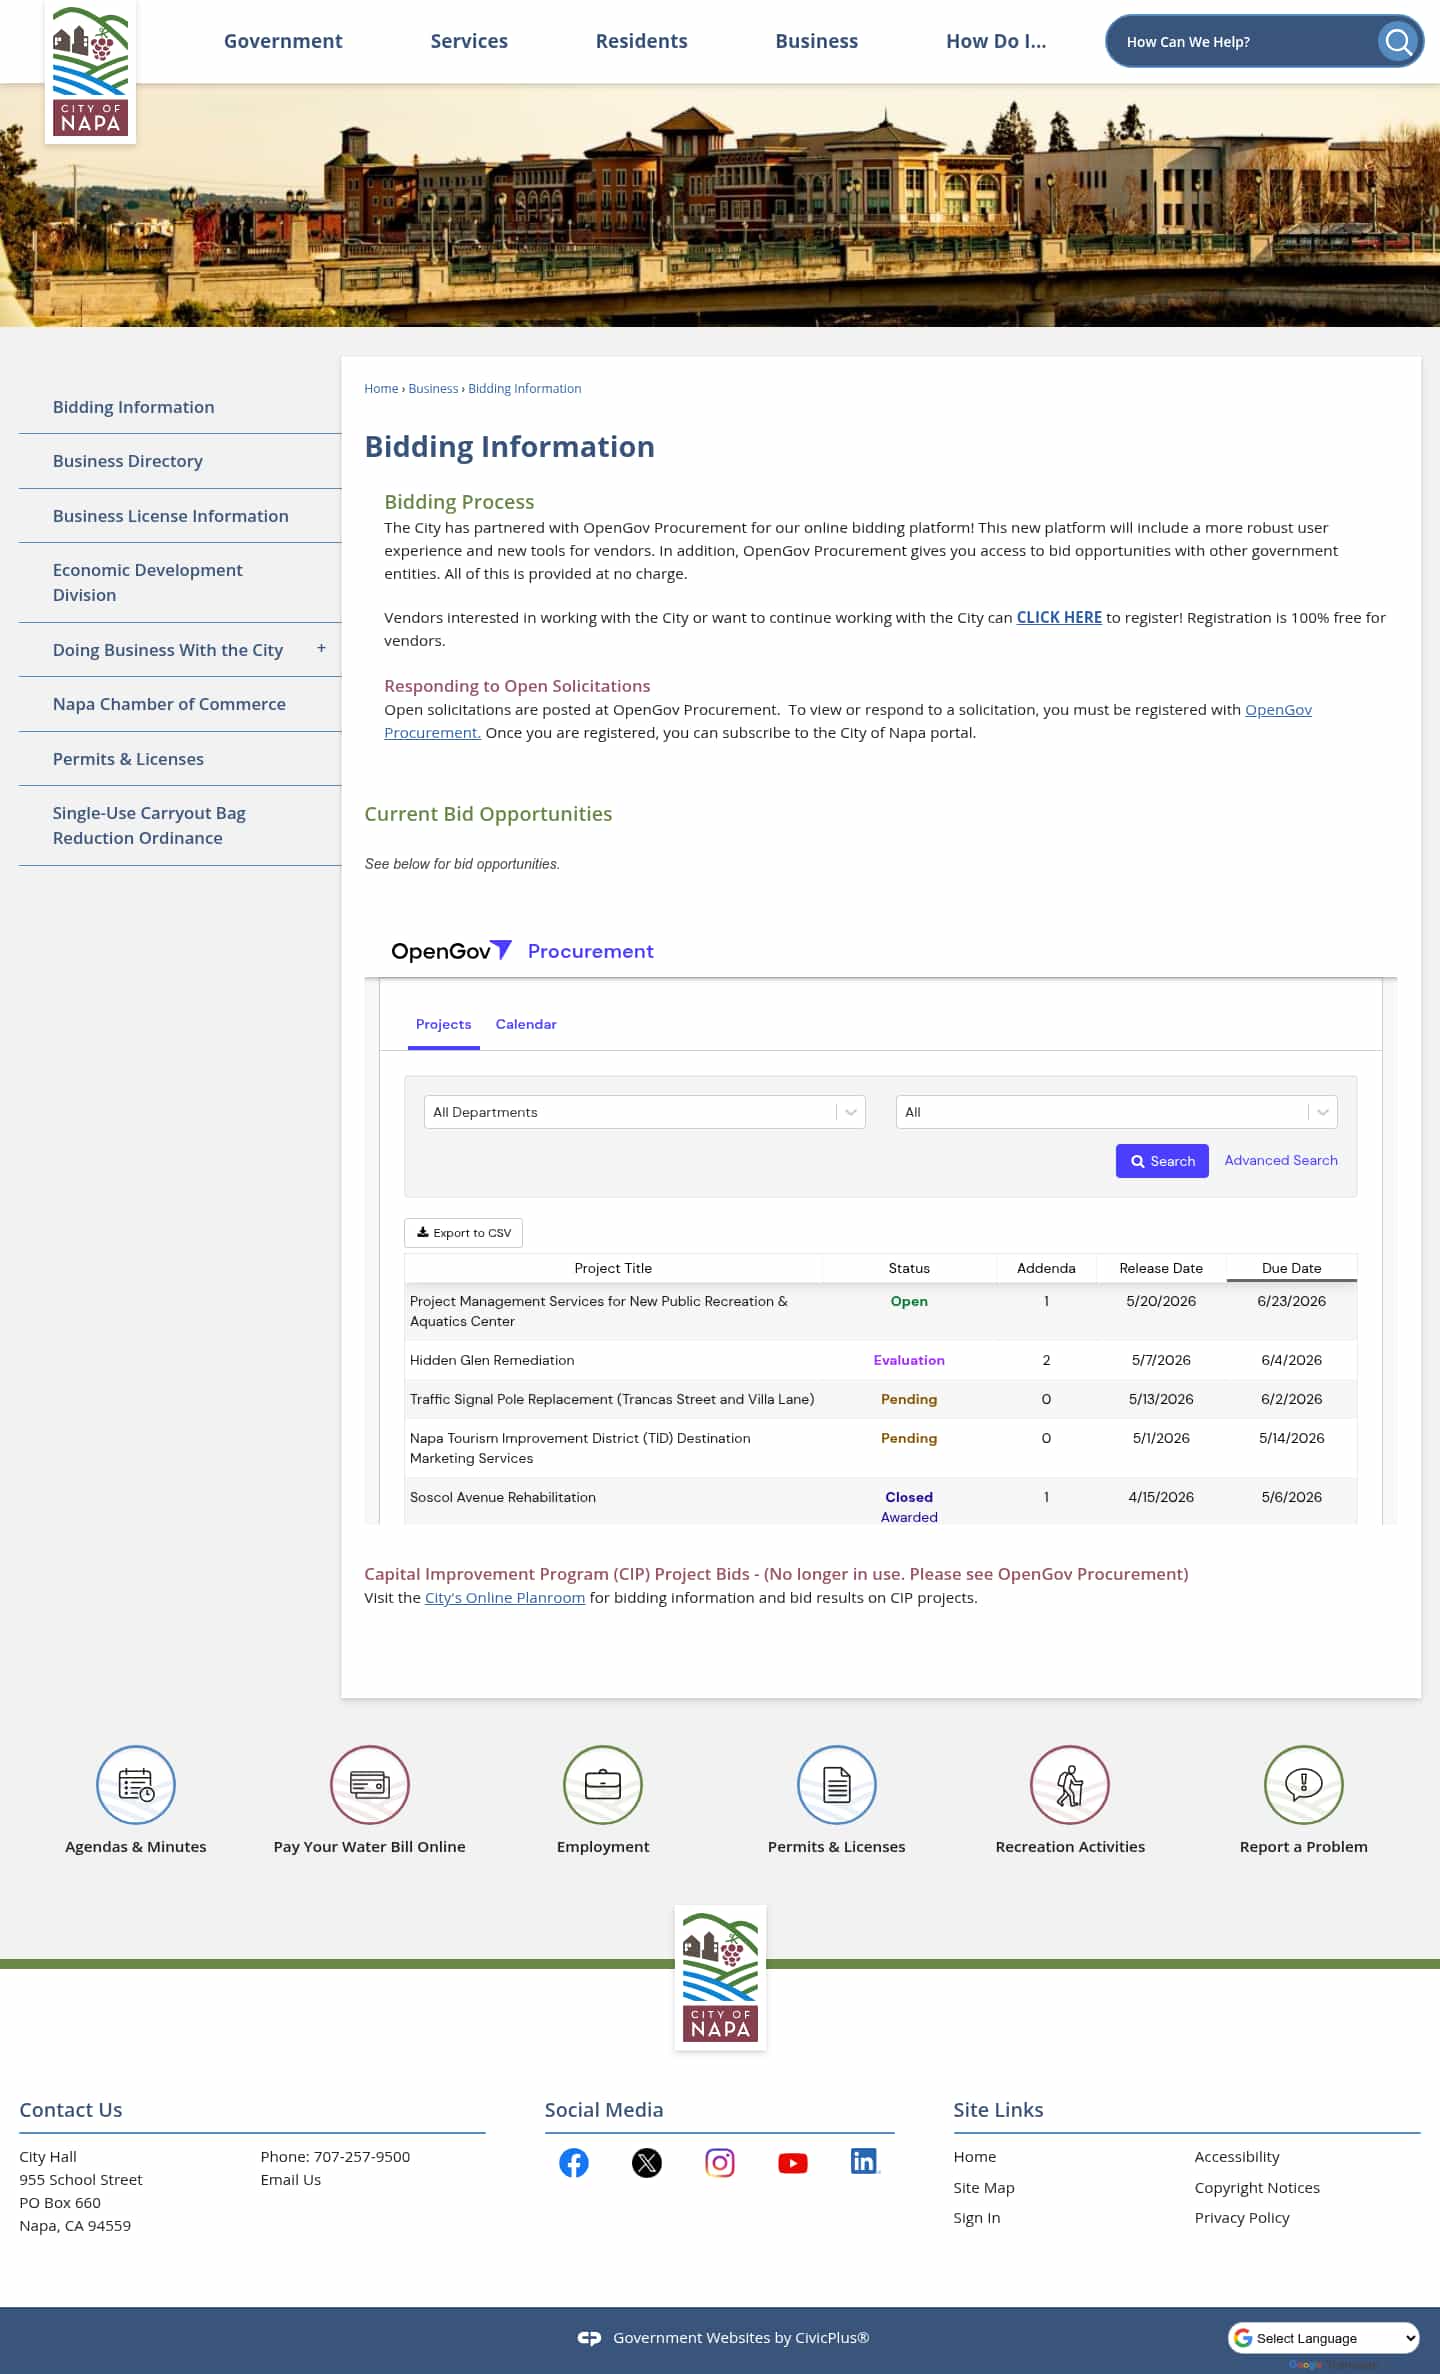Click the How Can We Help search field
Image resolution: width=1440 pixels, height=2374 pixels.
coord(1245,41)
